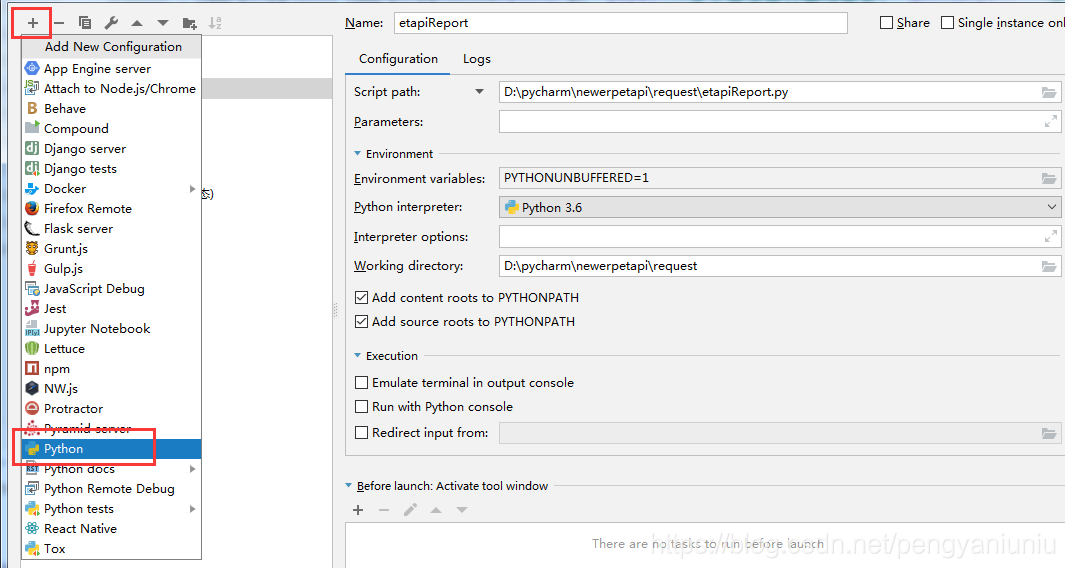Uncheck Add source roots to PYTHONPATH

click(x=362, y=321)
